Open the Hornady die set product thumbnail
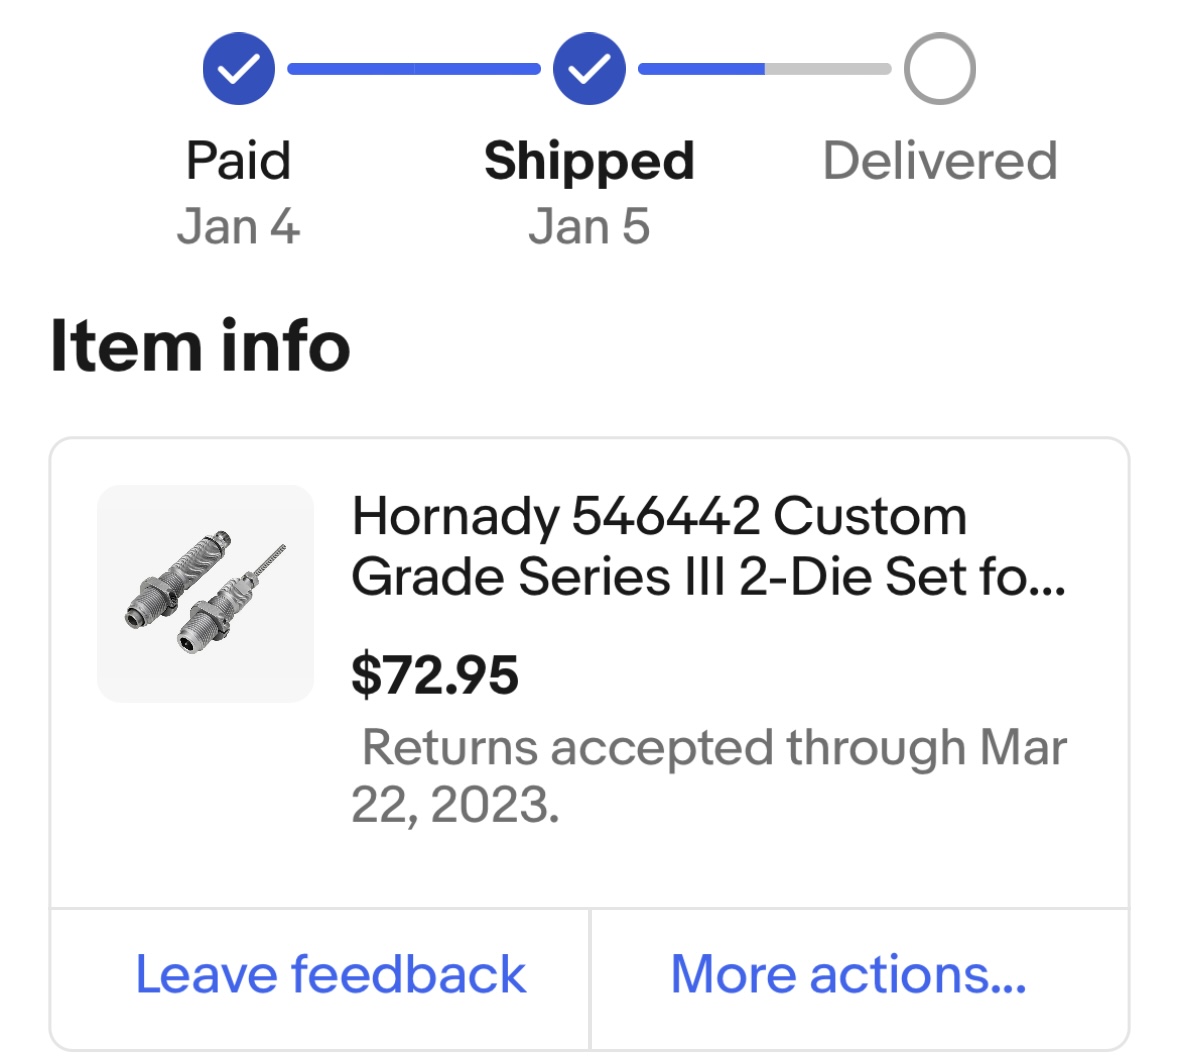 (x=205, y=593)
